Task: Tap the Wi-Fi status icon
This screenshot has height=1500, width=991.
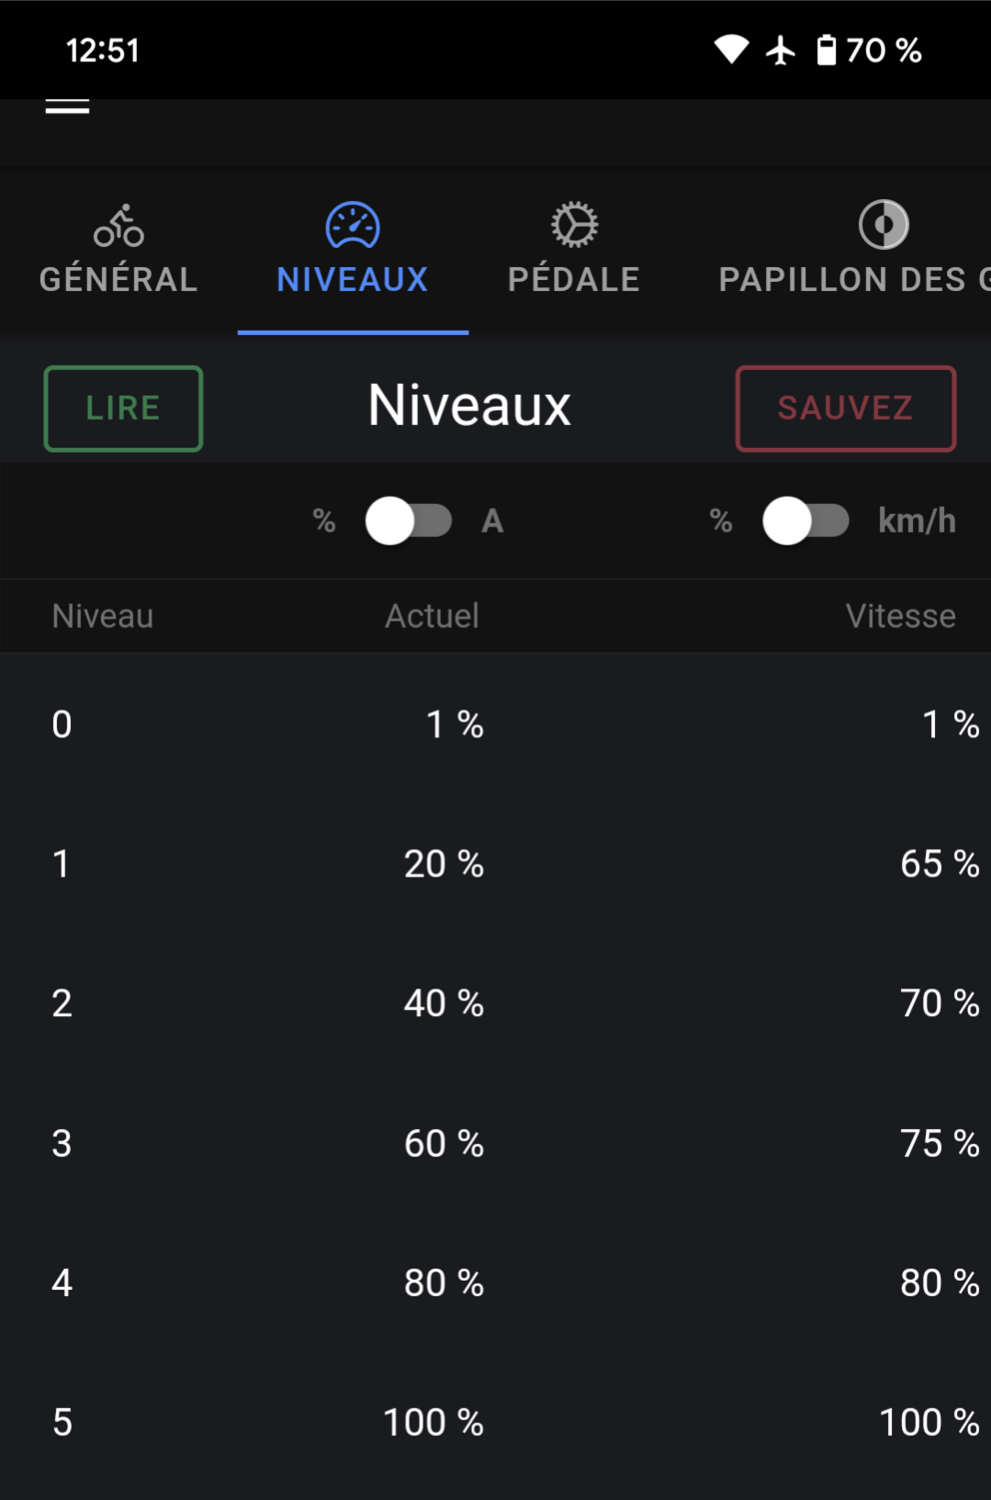Action: (x=731, y=50)
